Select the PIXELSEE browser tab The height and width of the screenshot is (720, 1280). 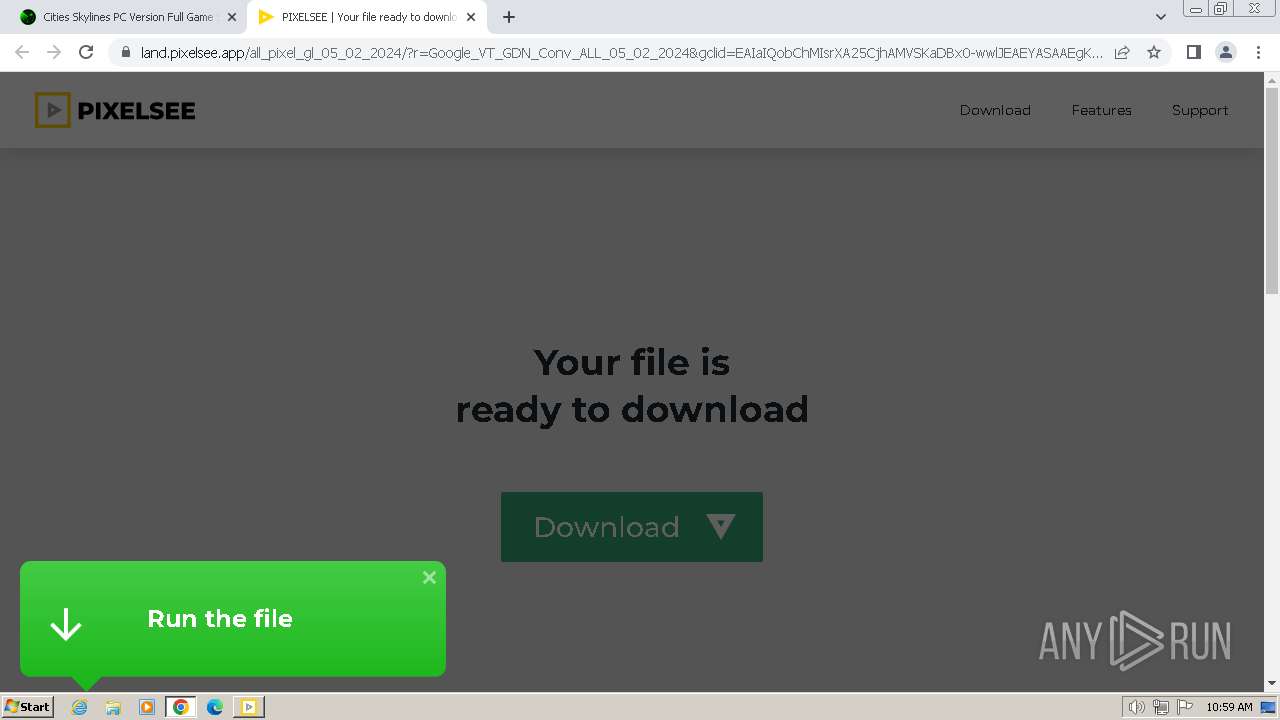click(367, 17)
